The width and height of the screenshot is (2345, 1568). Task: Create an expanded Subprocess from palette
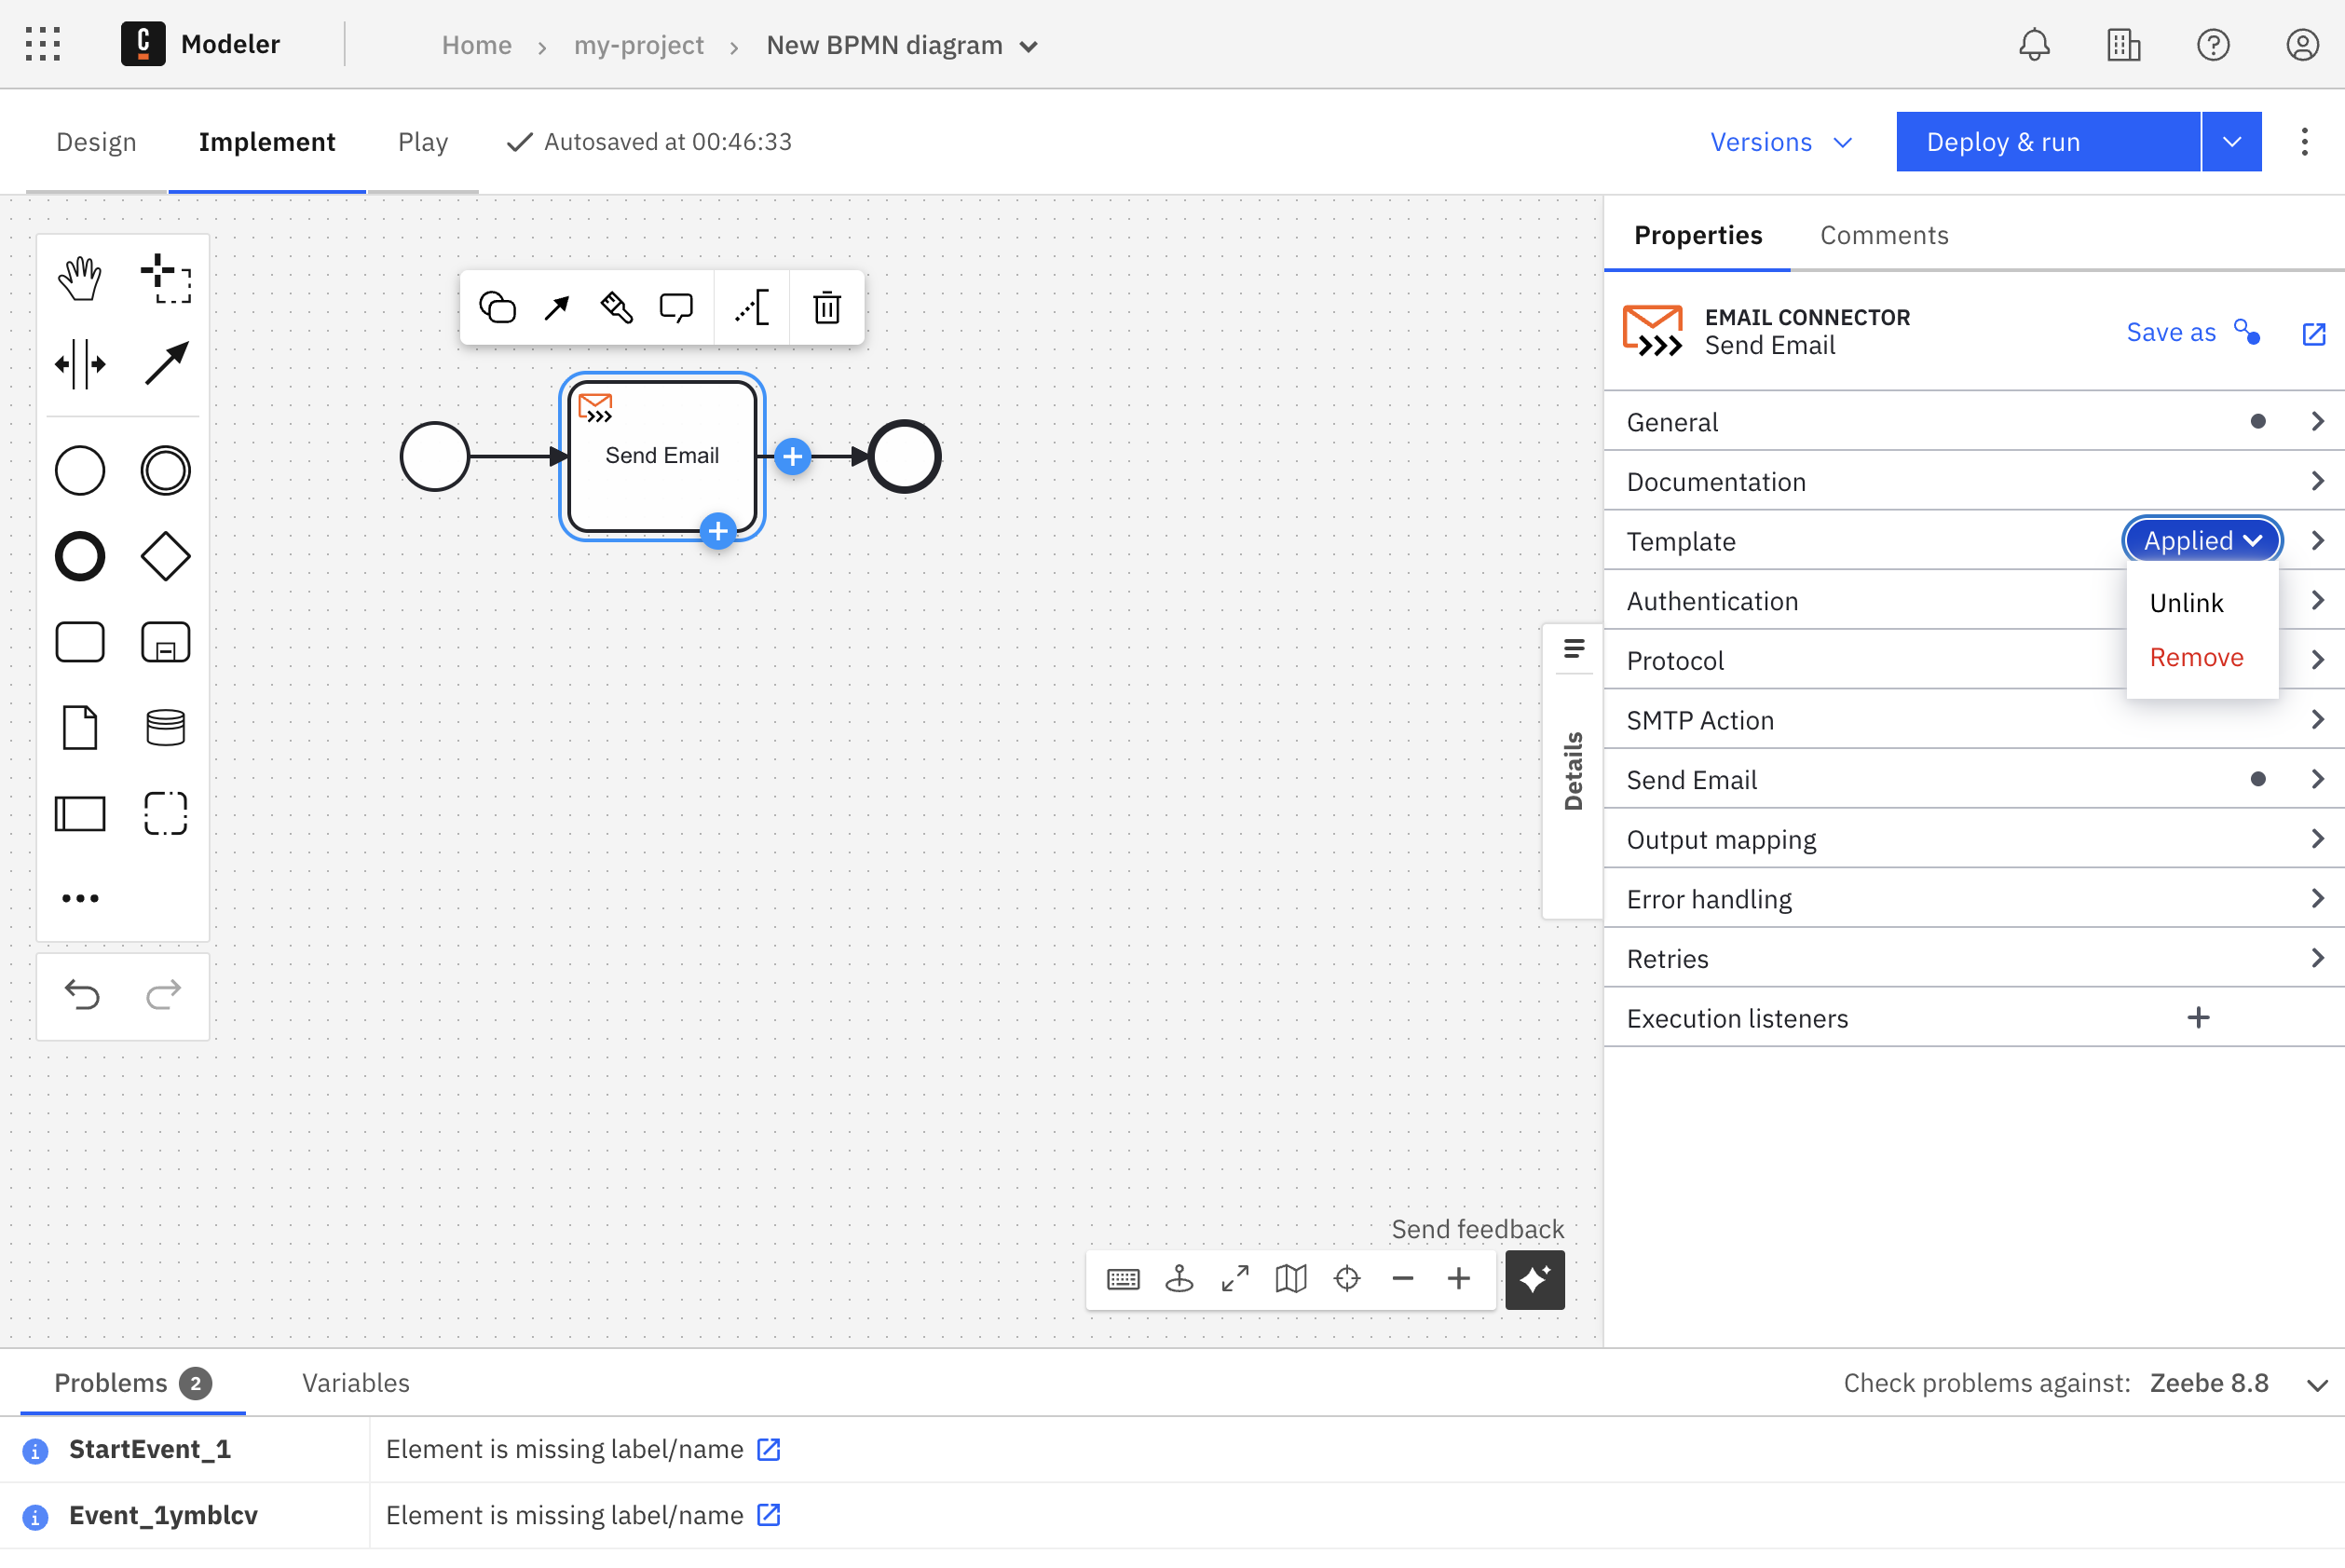(x=165, y=642)
